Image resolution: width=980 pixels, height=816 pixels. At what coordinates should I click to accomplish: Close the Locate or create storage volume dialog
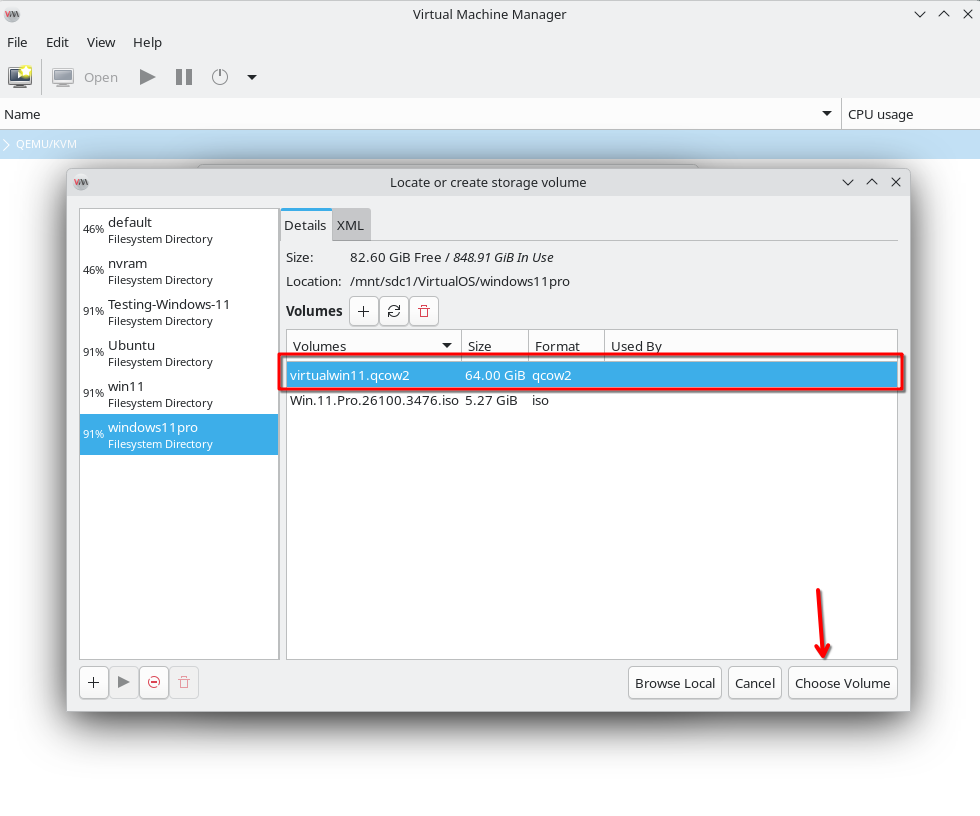[x=896, y=182]
